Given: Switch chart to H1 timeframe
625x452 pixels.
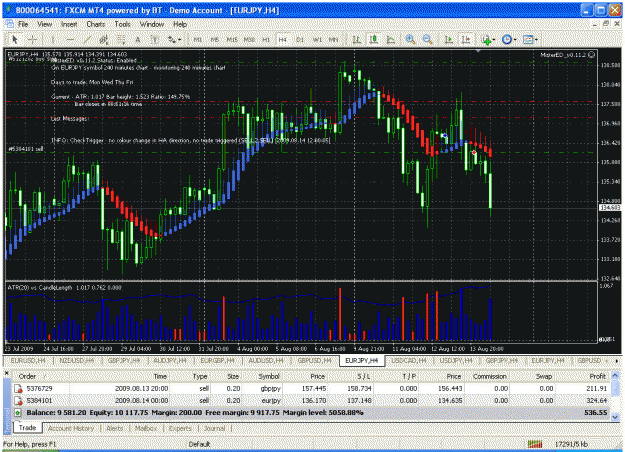Looking at the screenshot, I should 266,39.
